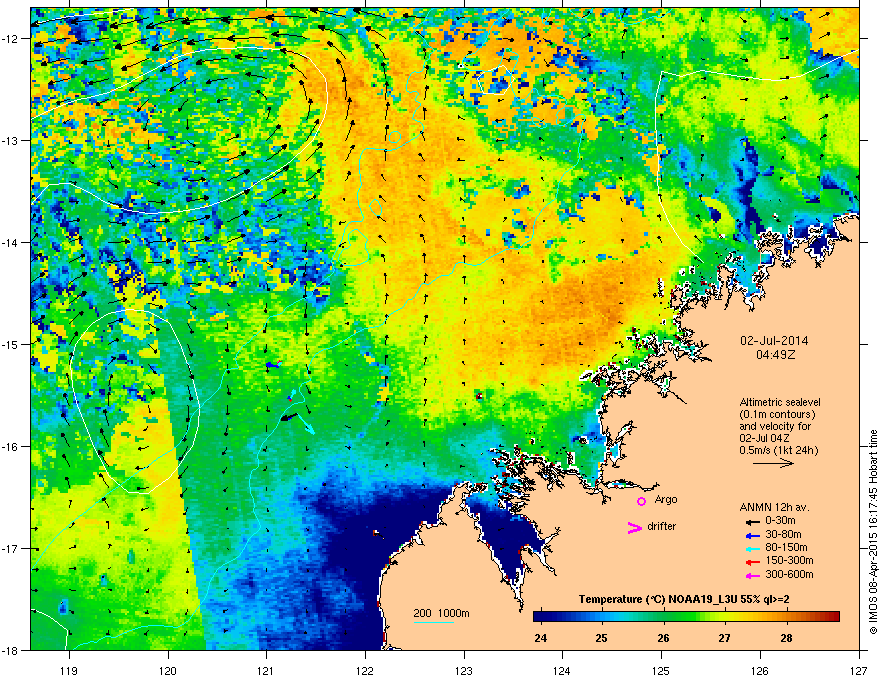Image resolution: width=880 pixels, height=680 pixels.
Task: Click the 30-80m depth label
Action: [783, 535]
